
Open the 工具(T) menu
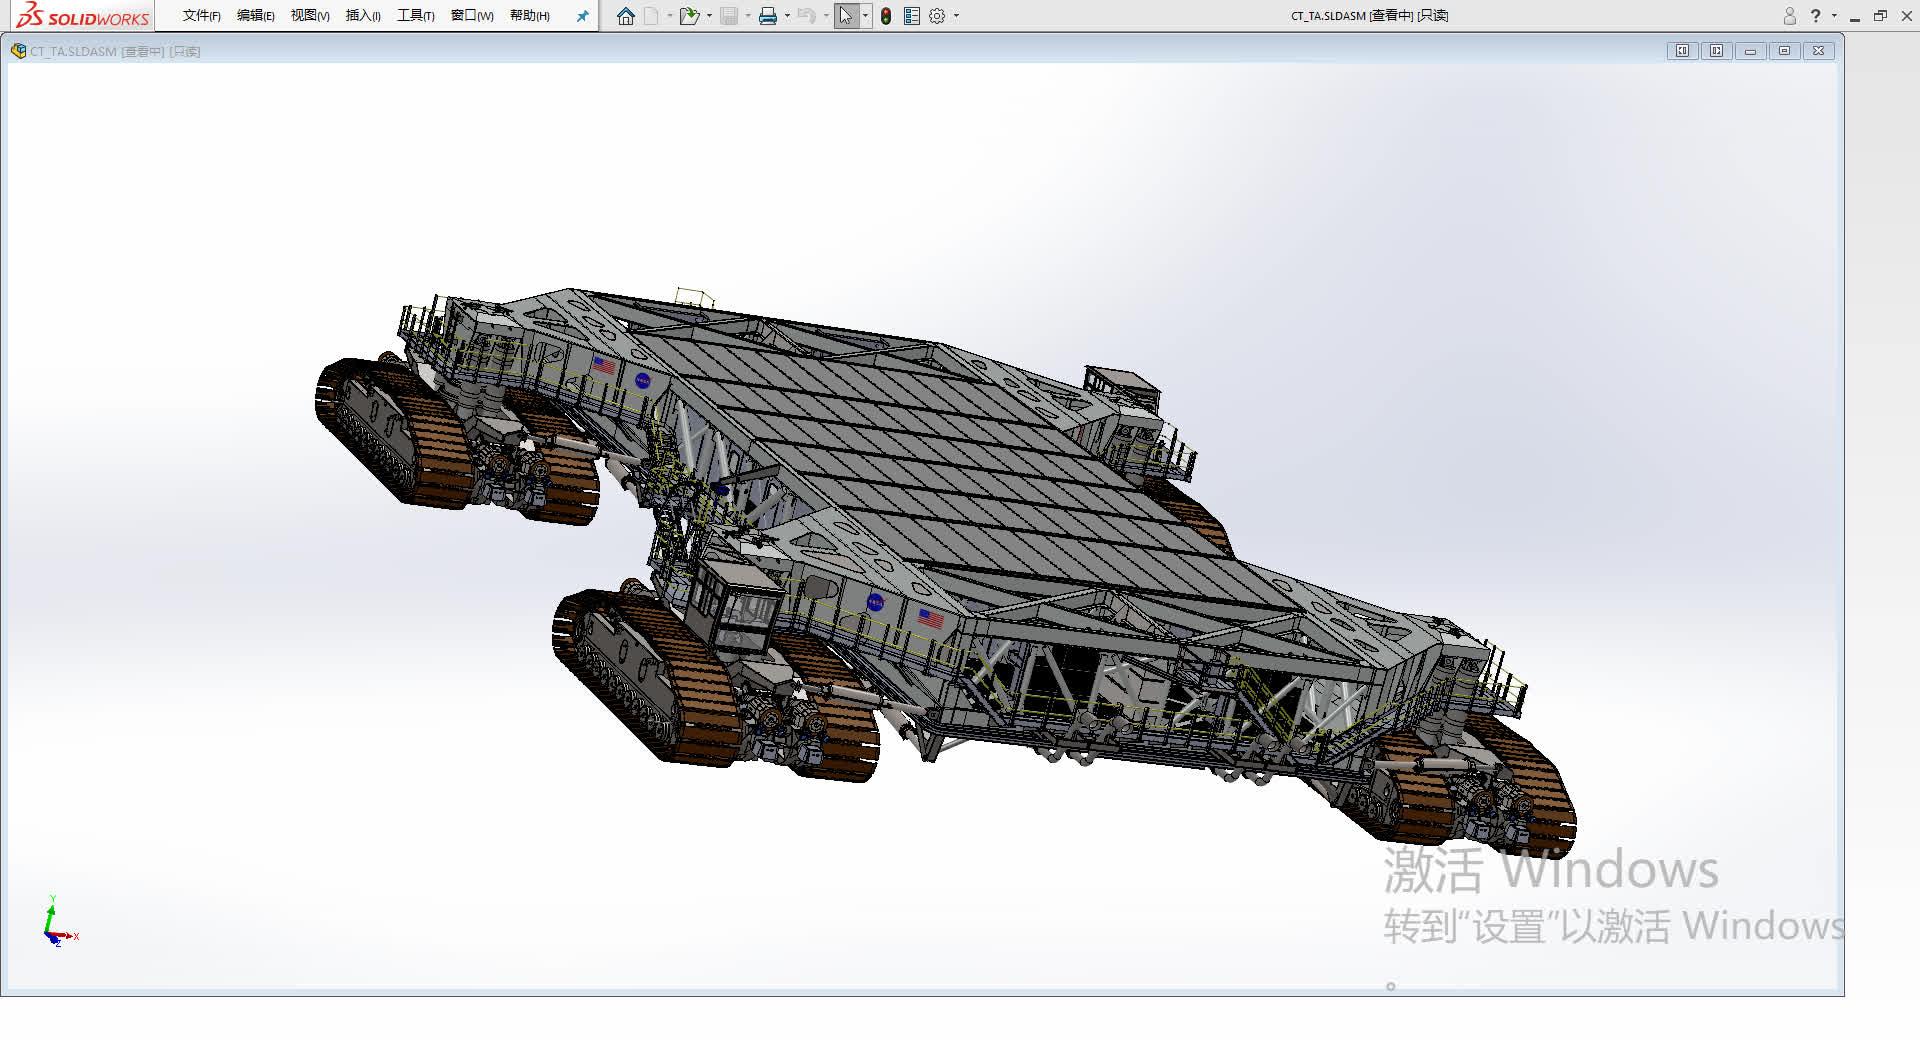tap(413, 16)
